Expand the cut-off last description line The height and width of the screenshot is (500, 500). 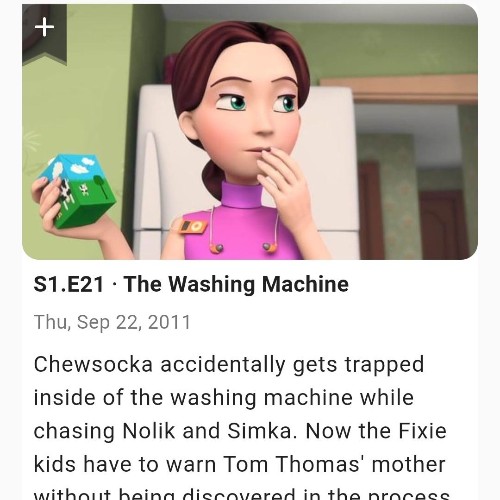tap(242, 494)
